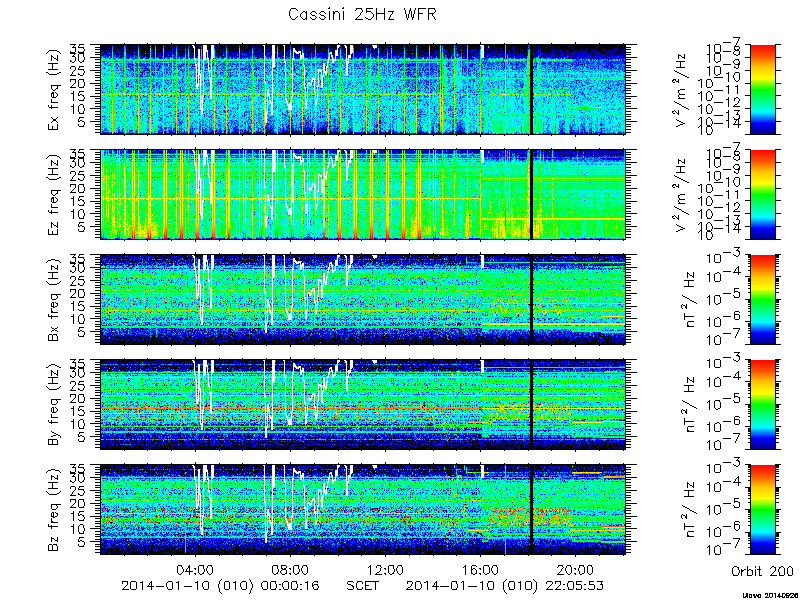Click the start time '2014-01-10 (010) 00:00:16'
Image resolution: width=800 pixels, height=600 pixels.
pos(220,585)
